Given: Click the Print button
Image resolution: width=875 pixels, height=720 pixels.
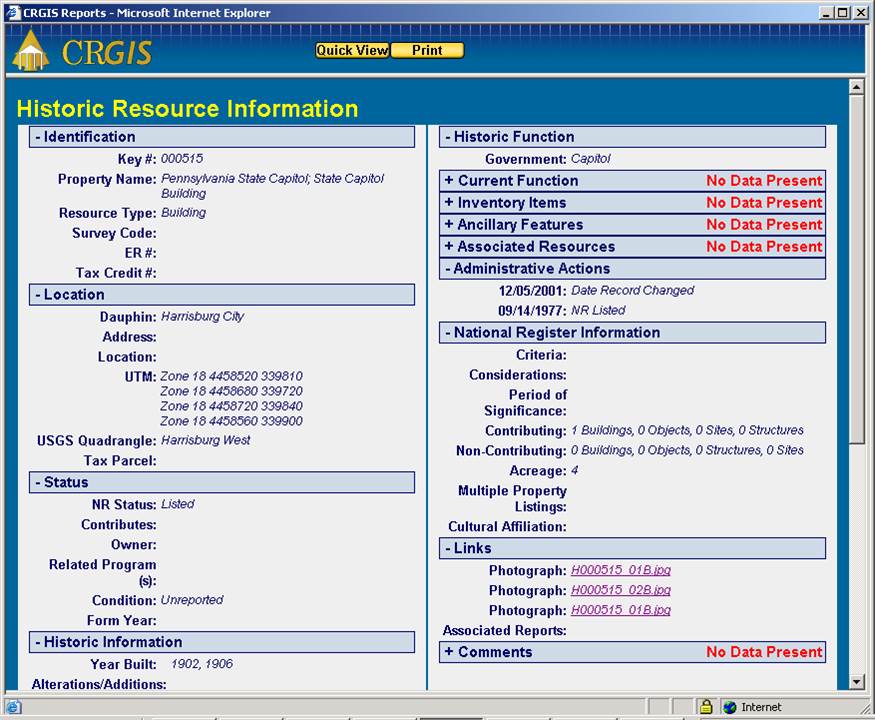Looking at the screenshot, I should click(427, 50).
